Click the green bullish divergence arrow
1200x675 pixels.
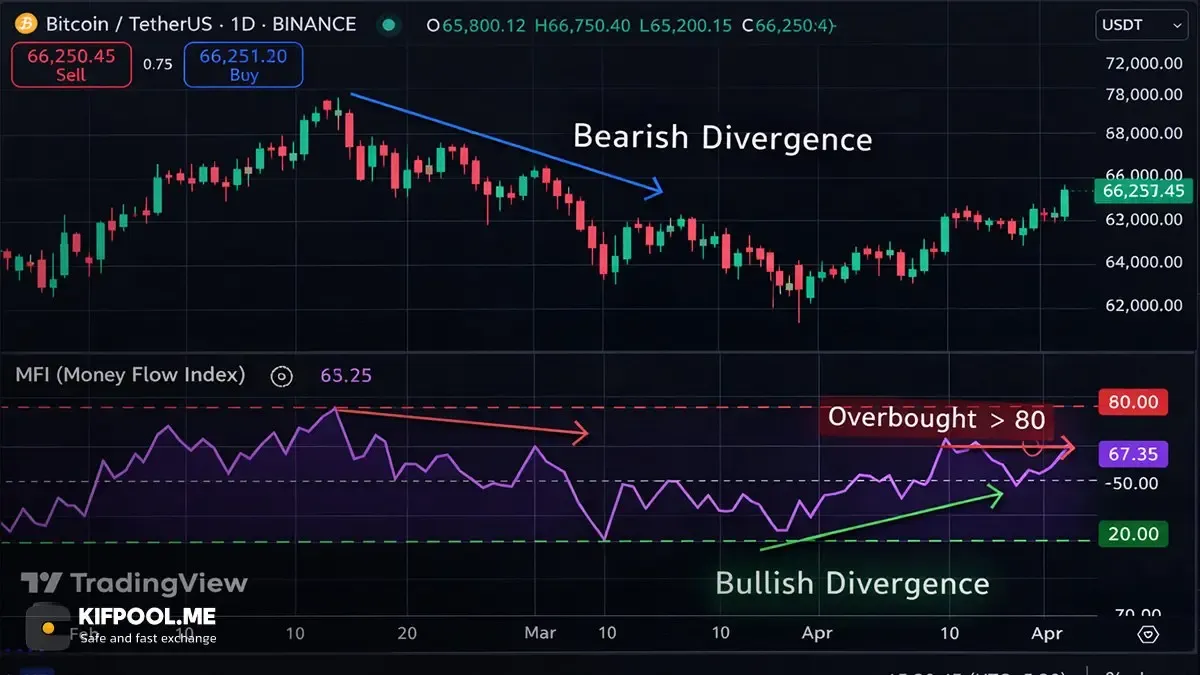882,520
